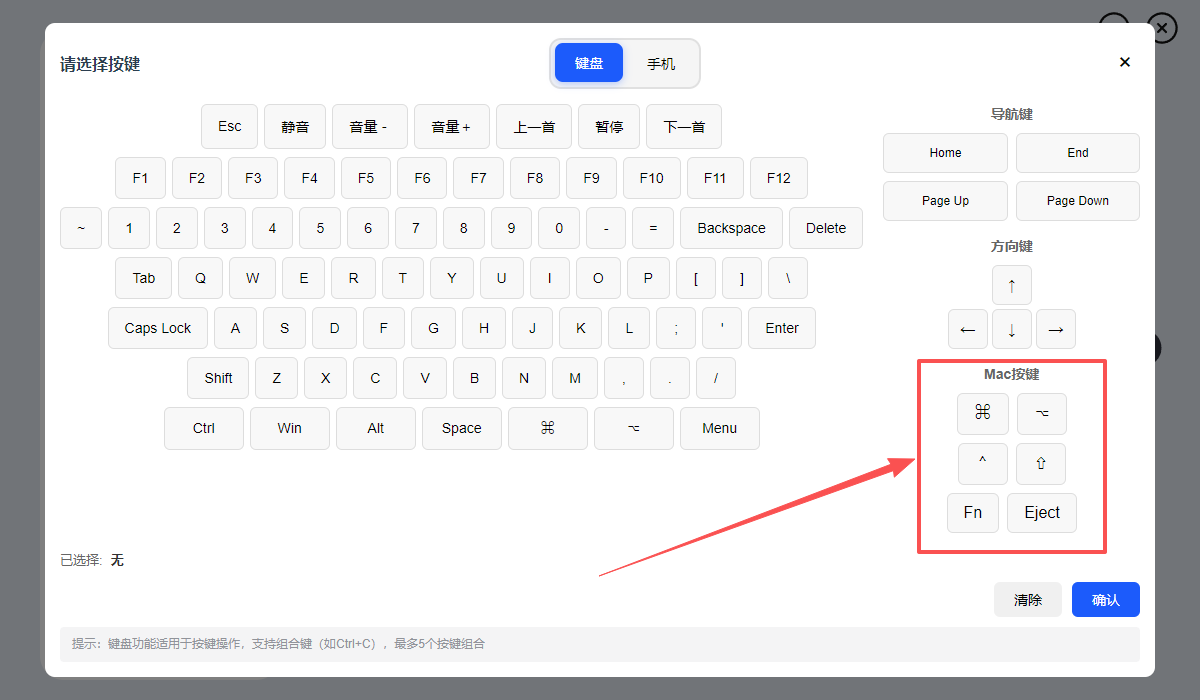Image resolution: width=1200 pixels, height=700 pixels.
Task: Select the ⌘ Command key under Mac按键
Action: click(x=982, y=413)
